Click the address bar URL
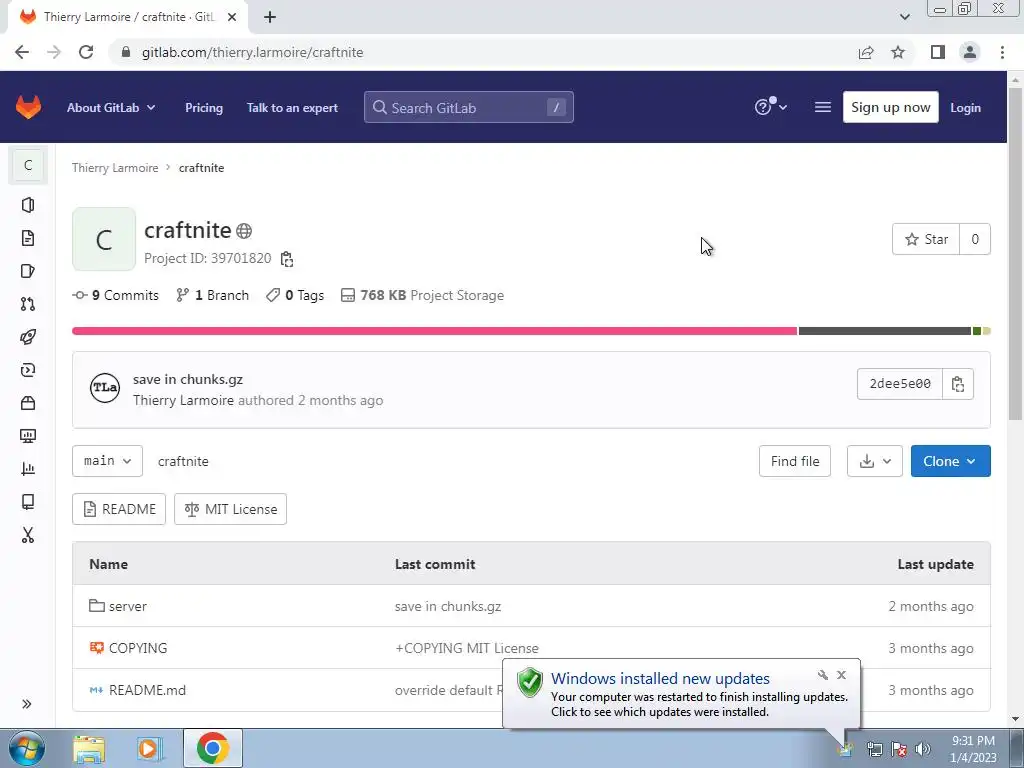Viewport: 1024px width, 768px height. pos(252,52)
